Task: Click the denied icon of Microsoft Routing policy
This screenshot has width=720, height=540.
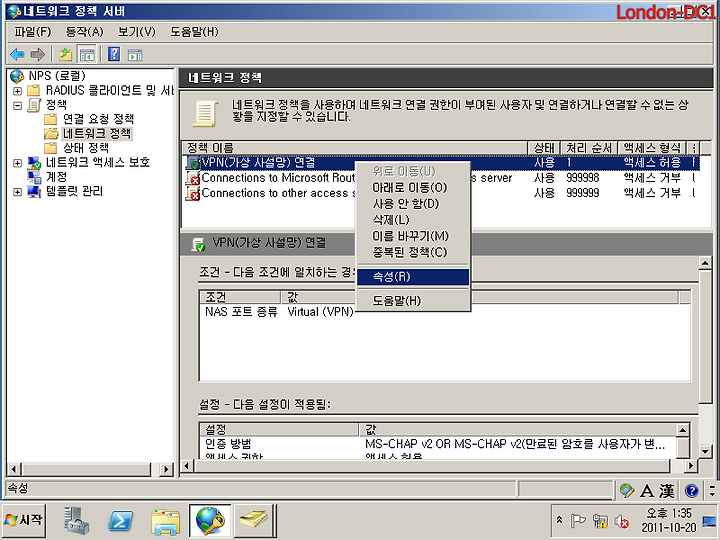Action: click(192, 178)
